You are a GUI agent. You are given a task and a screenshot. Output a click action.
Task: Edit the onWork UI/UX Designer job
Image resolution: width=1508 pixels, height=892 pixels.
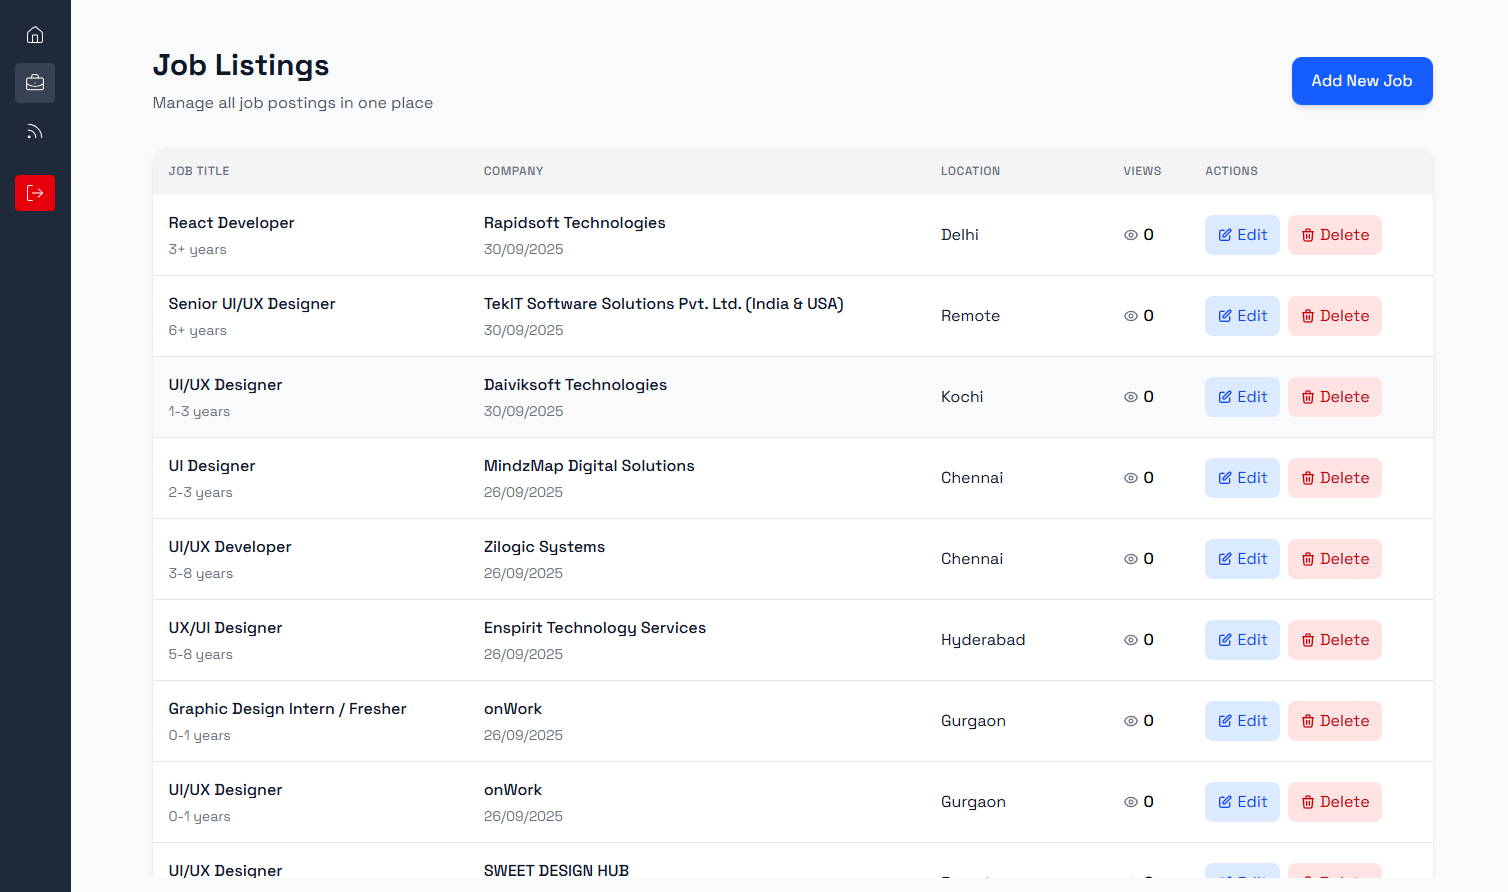(x=1242, y=802)
